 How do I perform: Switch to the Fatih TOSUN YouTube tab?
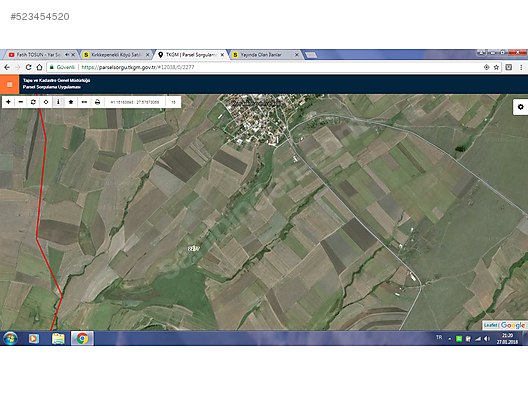[38, 55]
